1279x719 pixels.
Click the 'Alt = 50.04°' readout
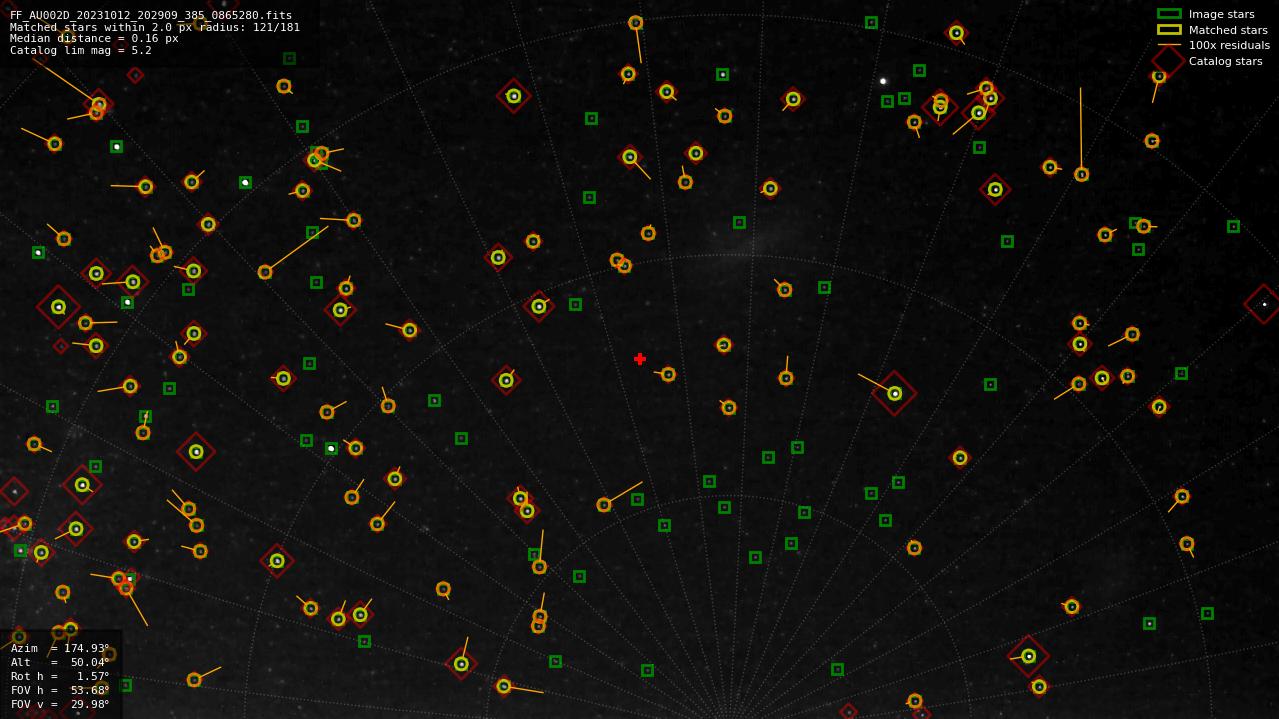tap(59, 662)
